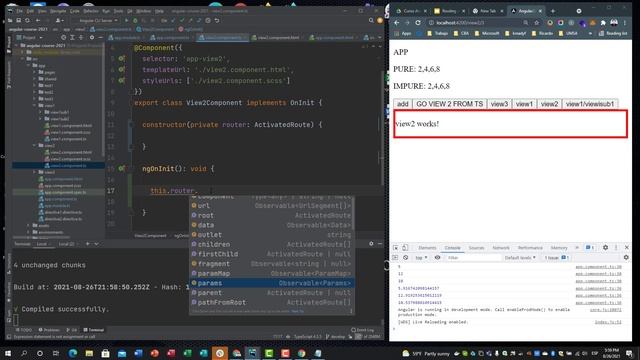Show console sidebar toggle in DevTools
The image size is (640, 360).
coord(395,258)
